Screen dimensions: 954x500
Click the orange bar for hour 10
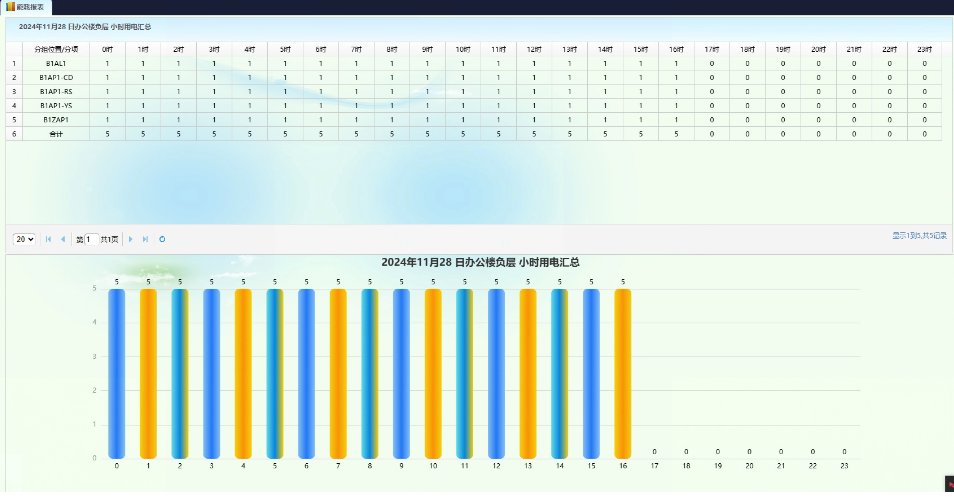[x=433, y=373]
